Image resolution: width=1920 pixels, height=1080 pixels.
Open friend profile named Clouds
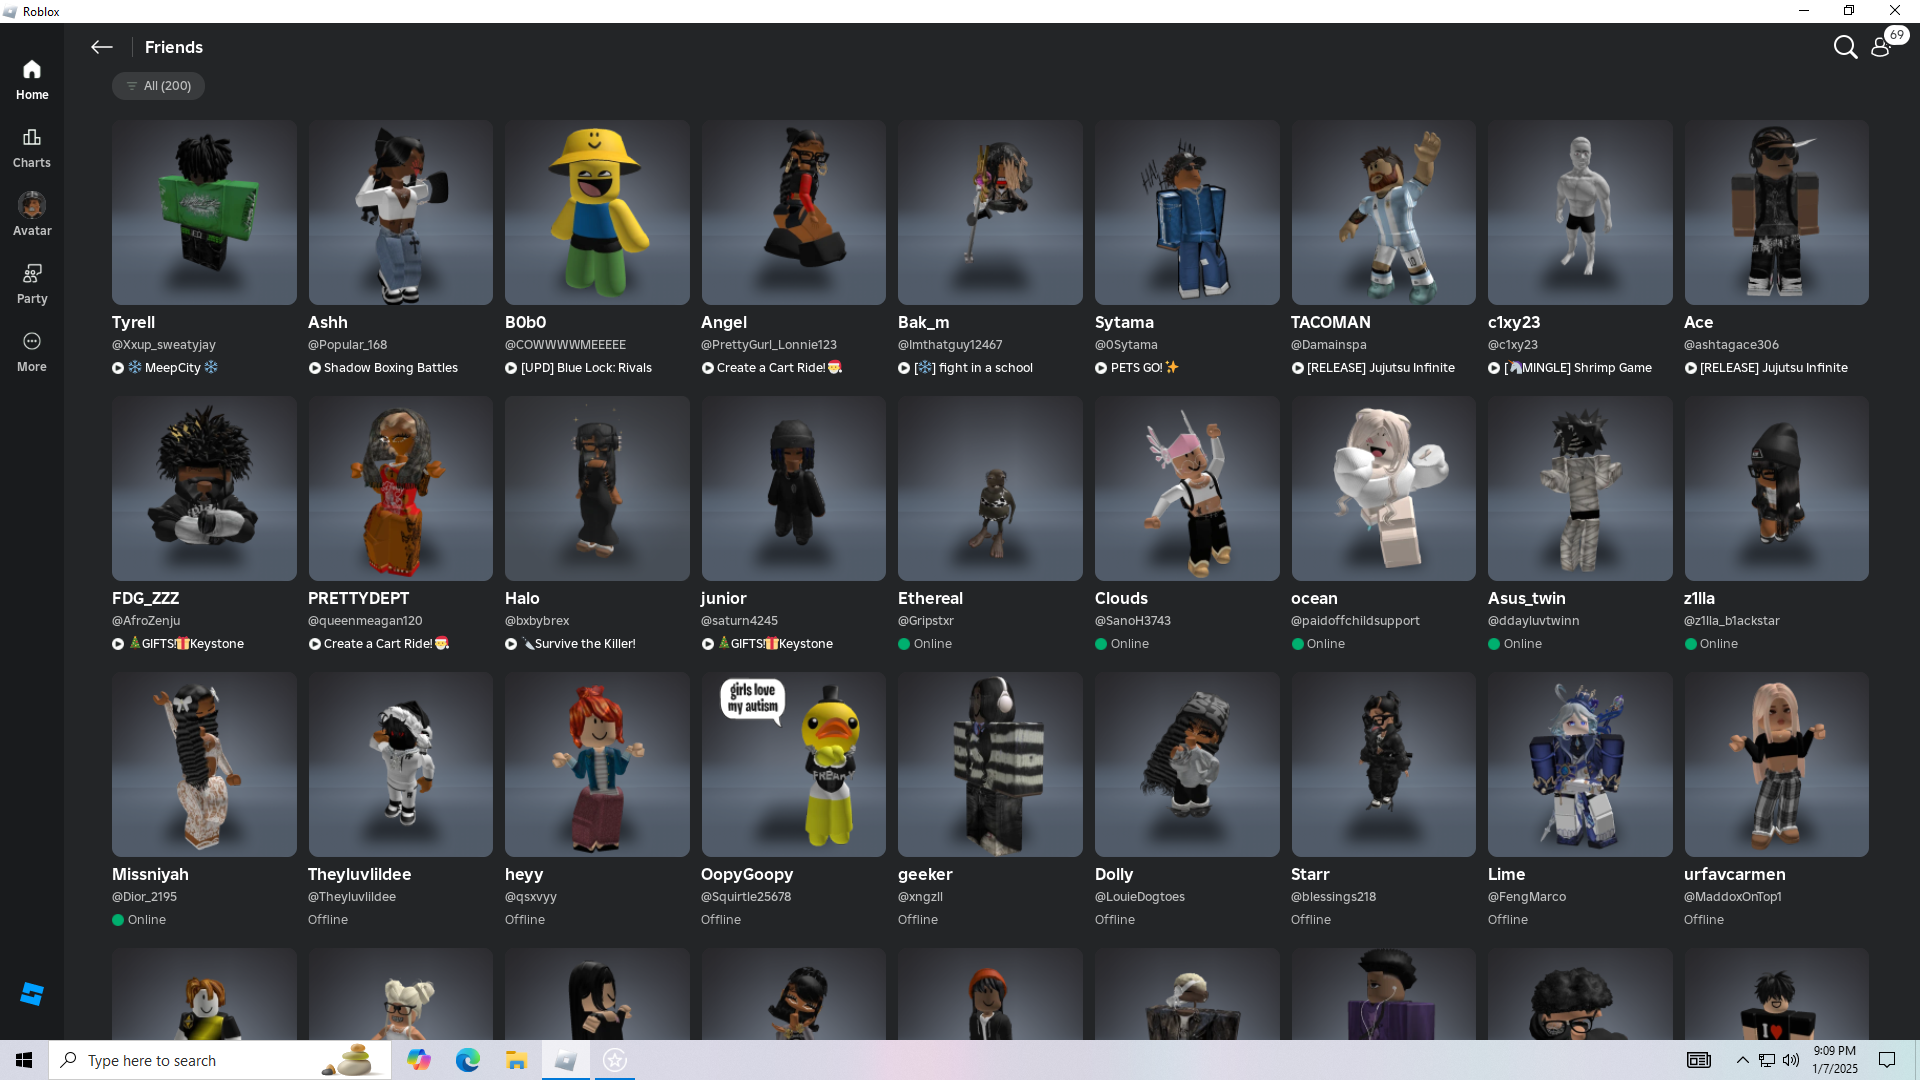tap(1121, 598)
